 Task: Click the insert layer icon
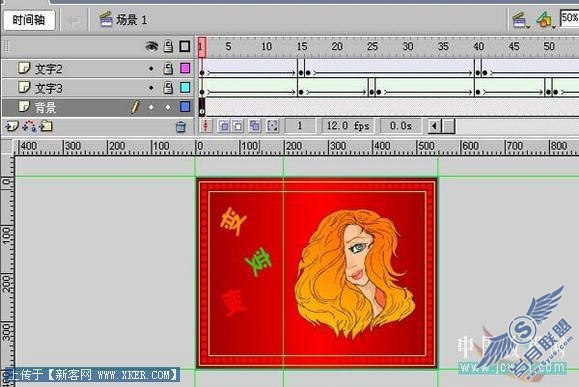tap(11, 127)
